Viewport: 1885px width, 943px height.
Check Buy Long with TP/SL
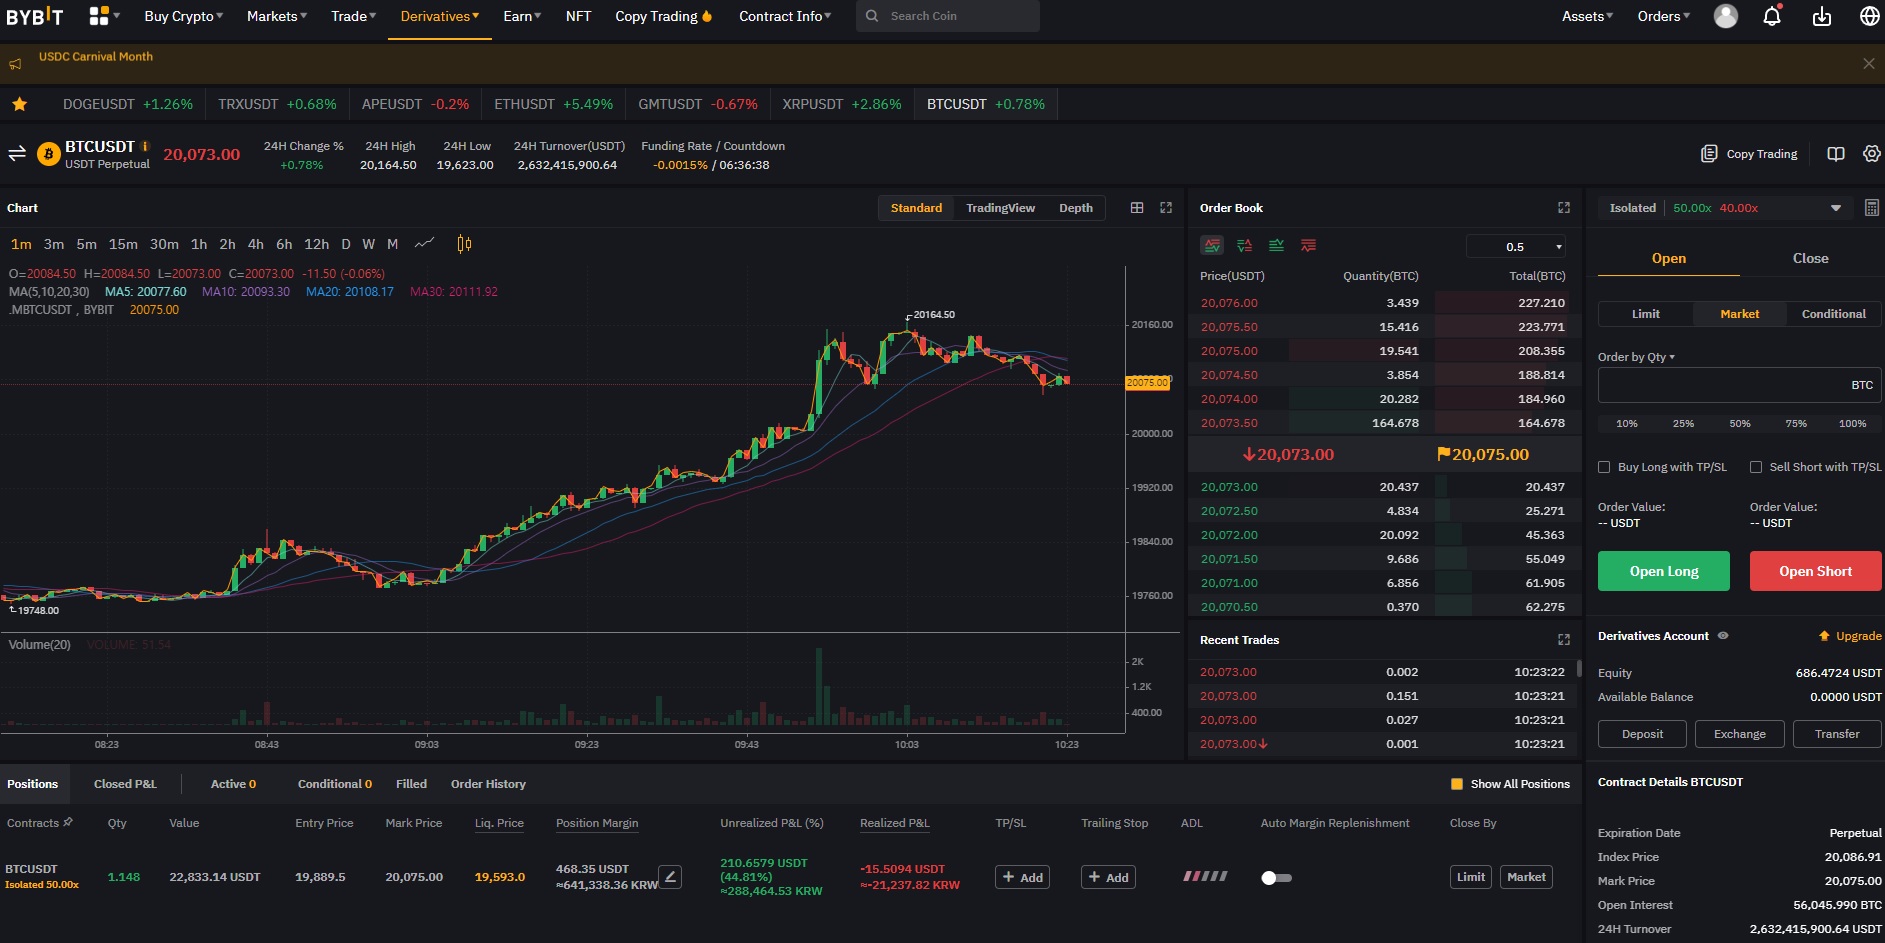click(x=1604, y=467)
